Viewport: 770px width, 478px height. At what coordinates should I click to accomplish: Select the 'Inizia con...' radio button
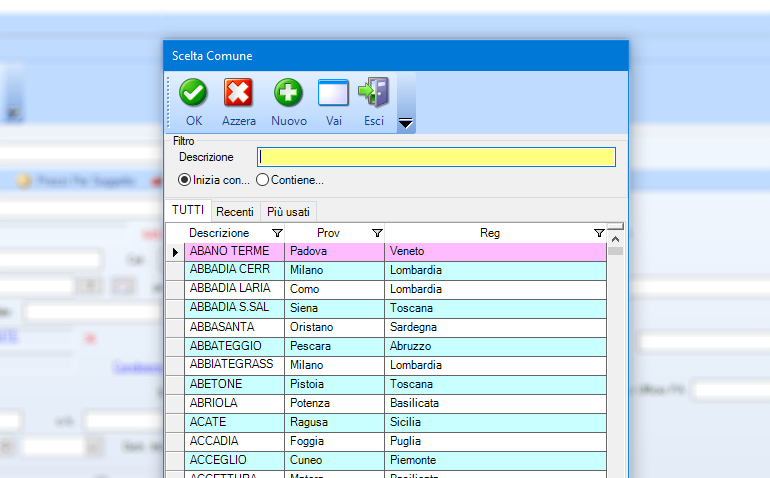point(184,180)
